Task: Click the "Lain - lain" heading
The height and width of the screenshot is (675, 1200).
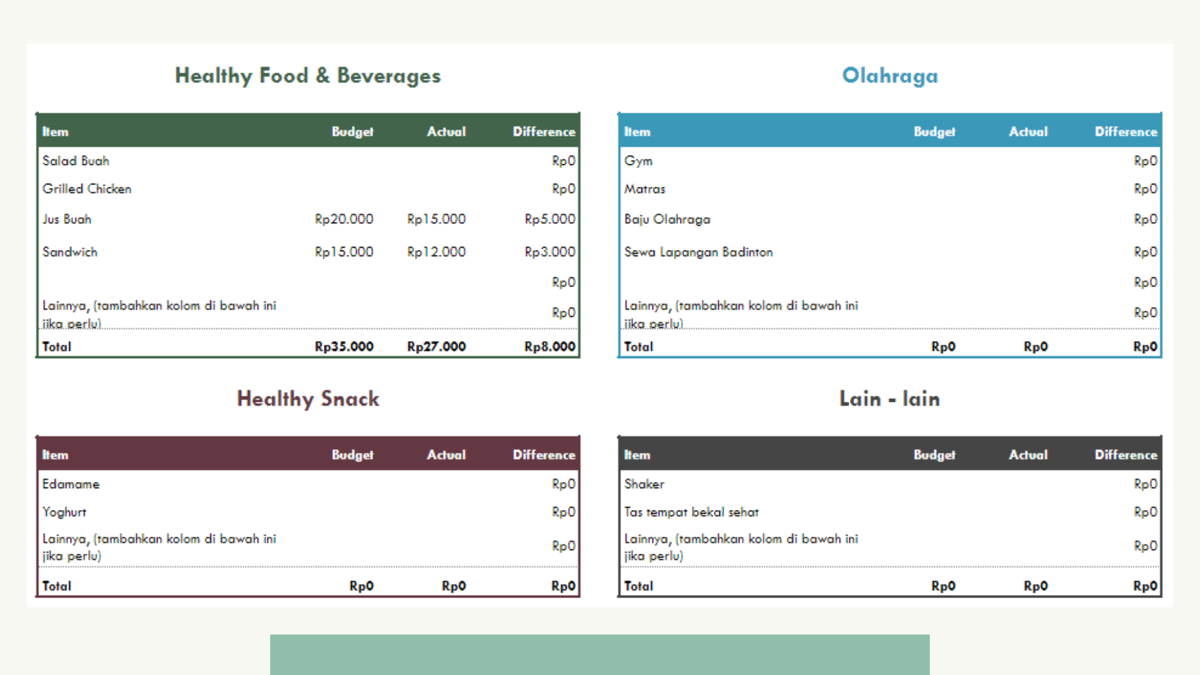Action: click(x=889, y=398)
